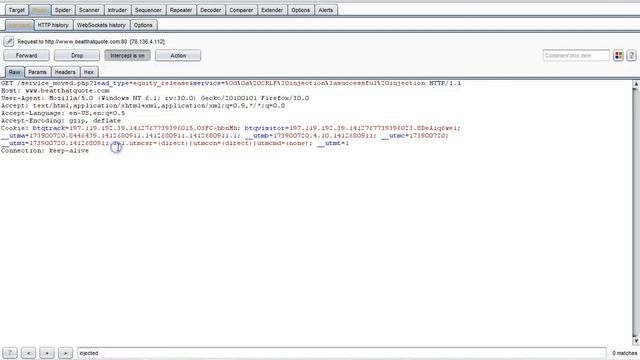The width and height of the screenshot is (640, 360).
Task: Toggle the Intercept is on button
Action: tap(127, 56)
